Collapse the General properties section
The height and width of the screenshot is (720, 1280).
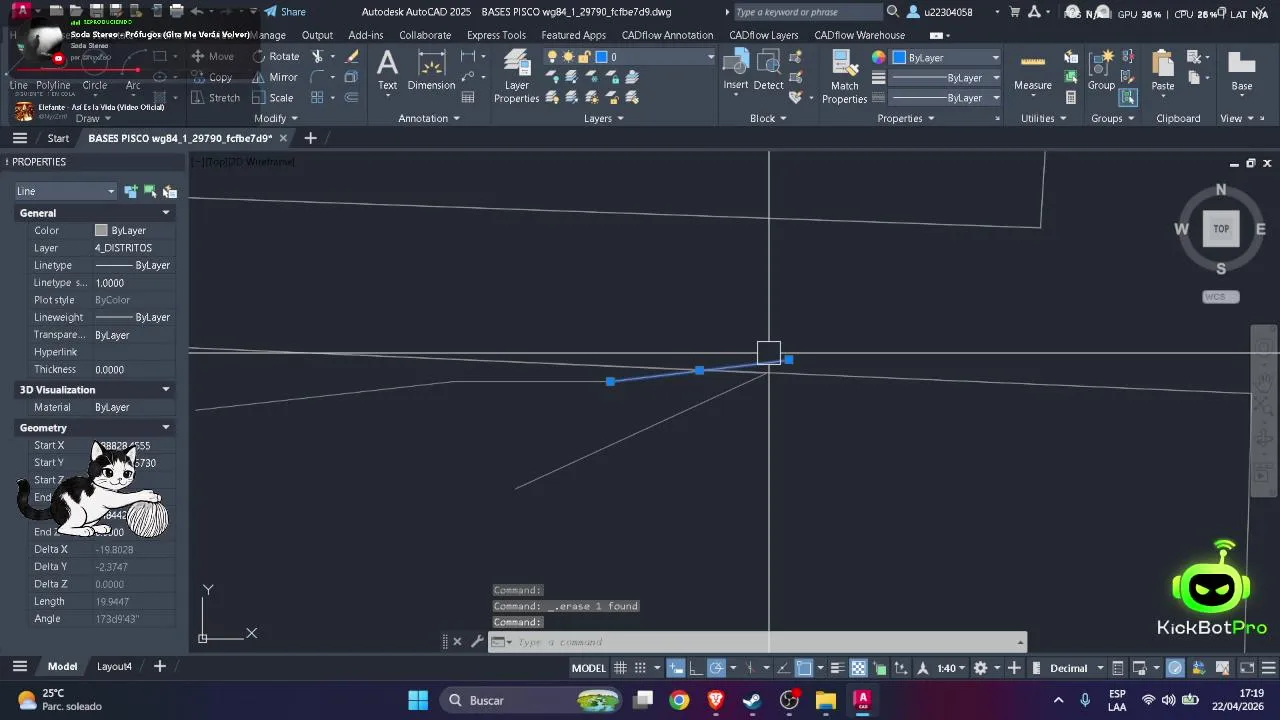tap(166, 213)
